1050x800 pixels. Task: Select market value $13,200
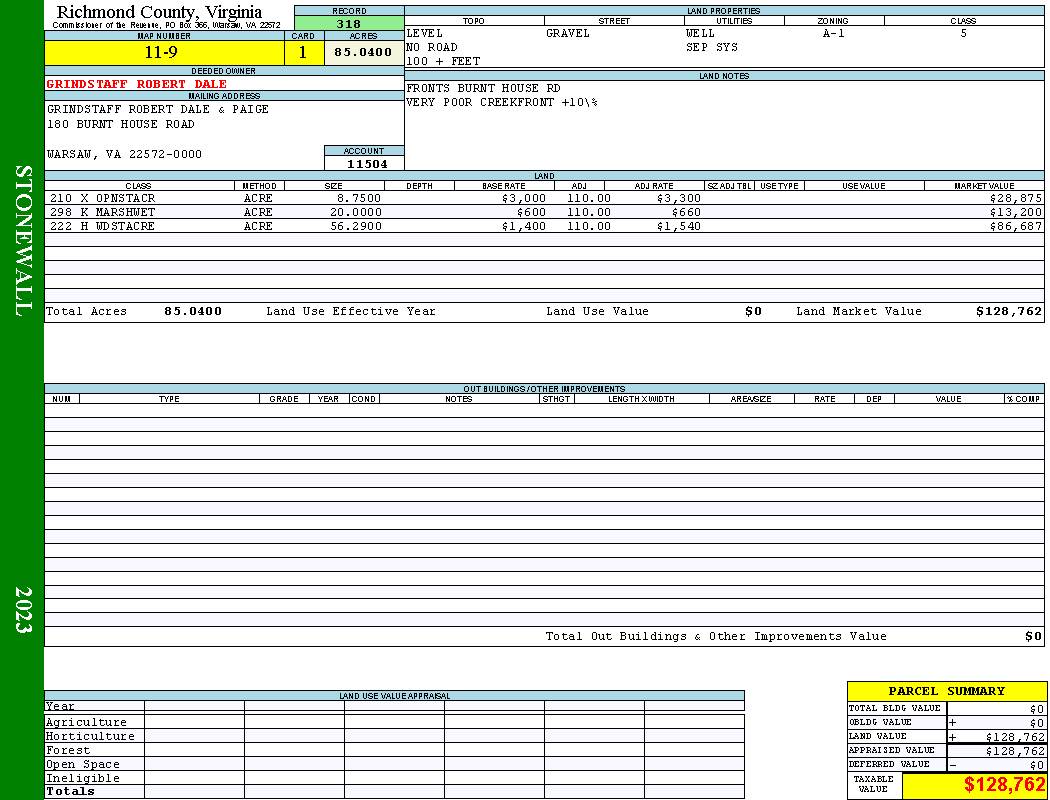click(1016, 213)
